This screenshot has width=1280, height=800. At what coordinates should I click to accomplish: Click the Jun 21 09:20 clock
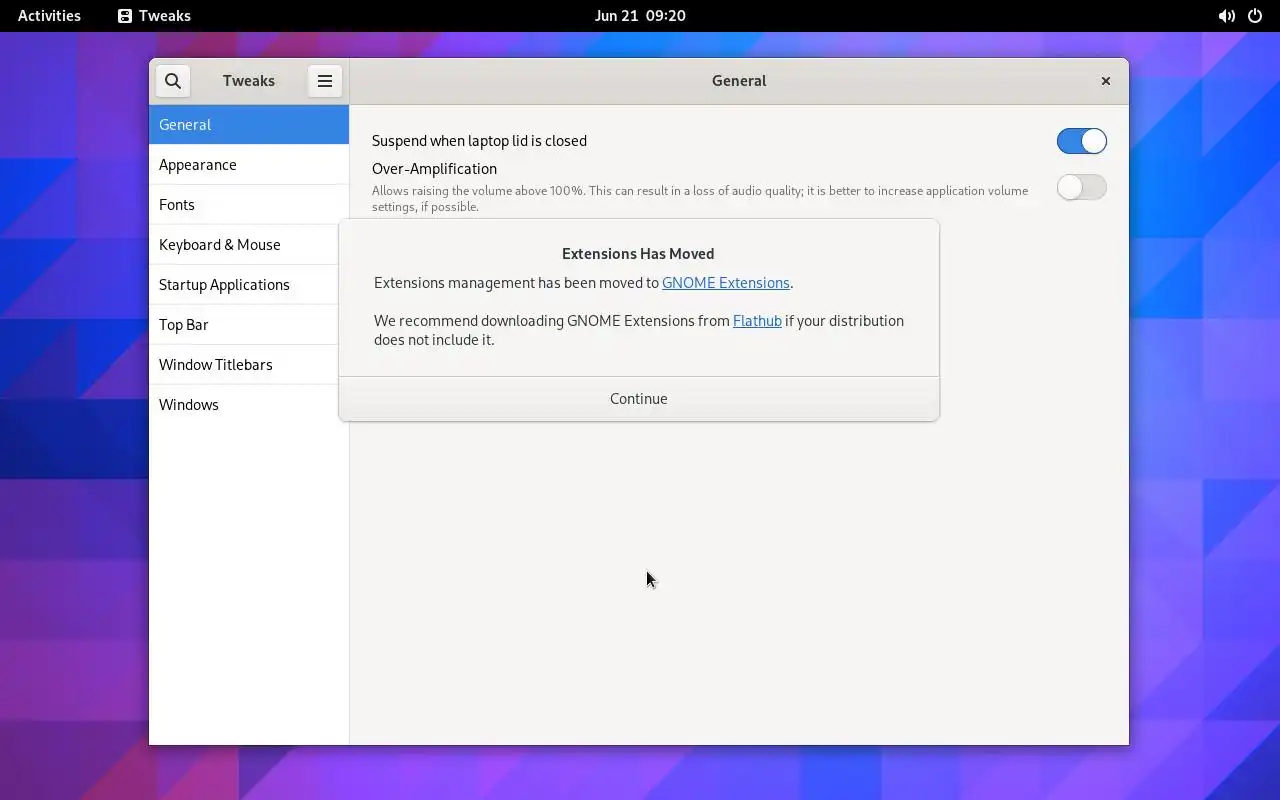coord(640,16)
